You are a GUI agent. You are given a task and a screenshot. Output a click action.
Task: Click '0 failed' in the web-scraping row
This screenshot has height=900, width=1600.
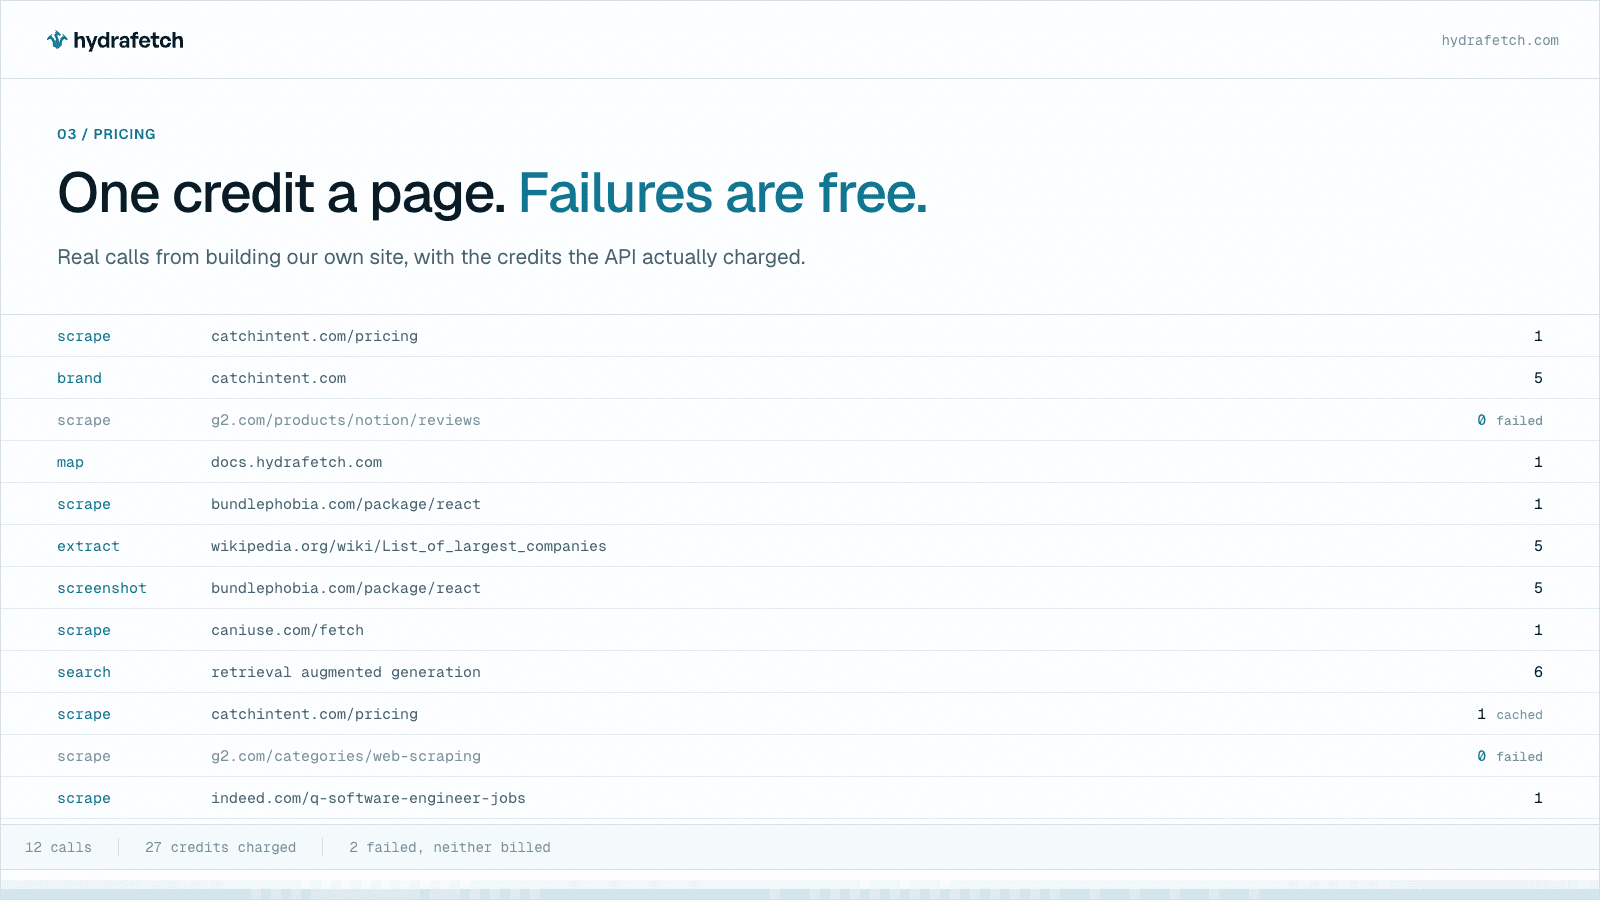[x=1509, y=756]
